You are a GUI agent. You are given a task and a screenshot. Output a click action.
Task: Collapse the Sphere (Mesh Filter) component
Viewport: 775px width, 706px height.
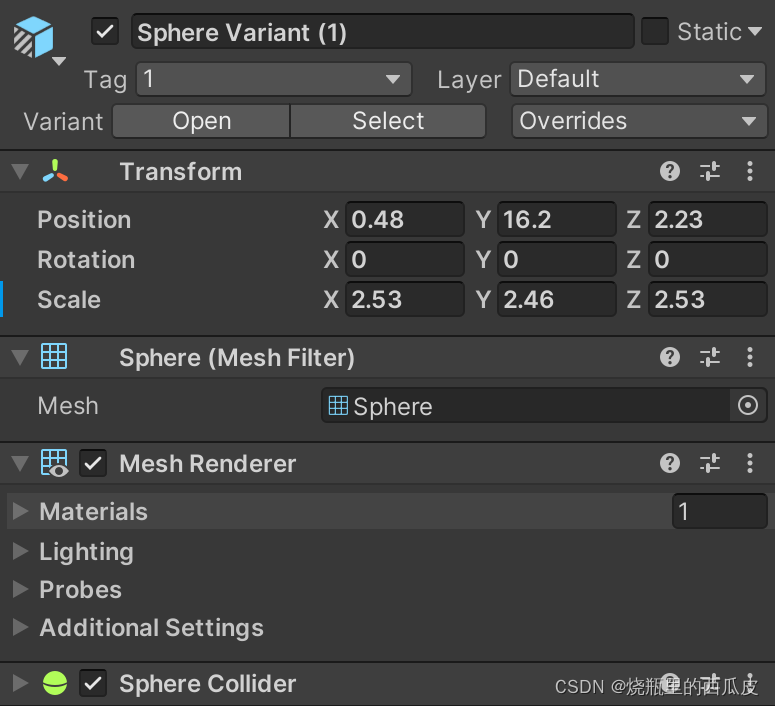pos(20,357)
